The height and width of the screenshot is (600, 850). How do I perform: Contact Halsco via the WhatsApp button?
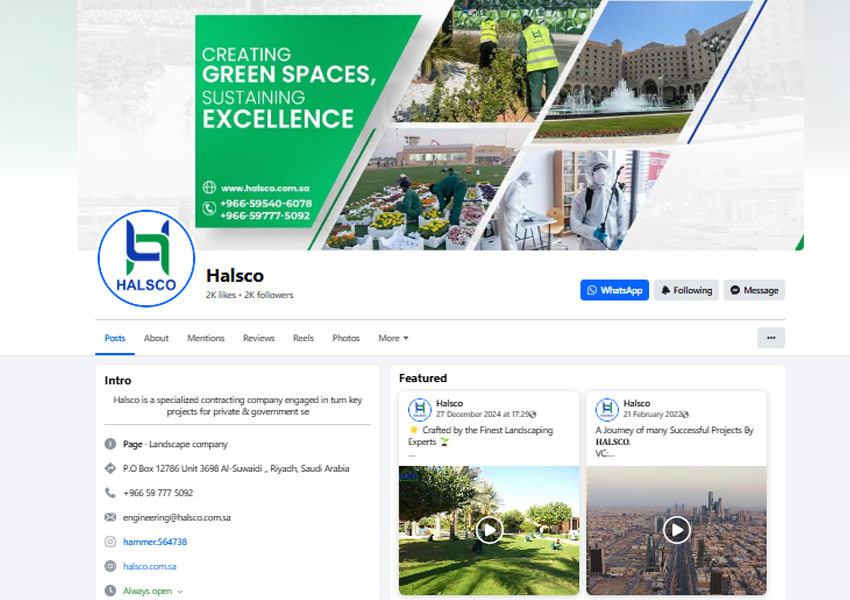click(x=615, y=290)
